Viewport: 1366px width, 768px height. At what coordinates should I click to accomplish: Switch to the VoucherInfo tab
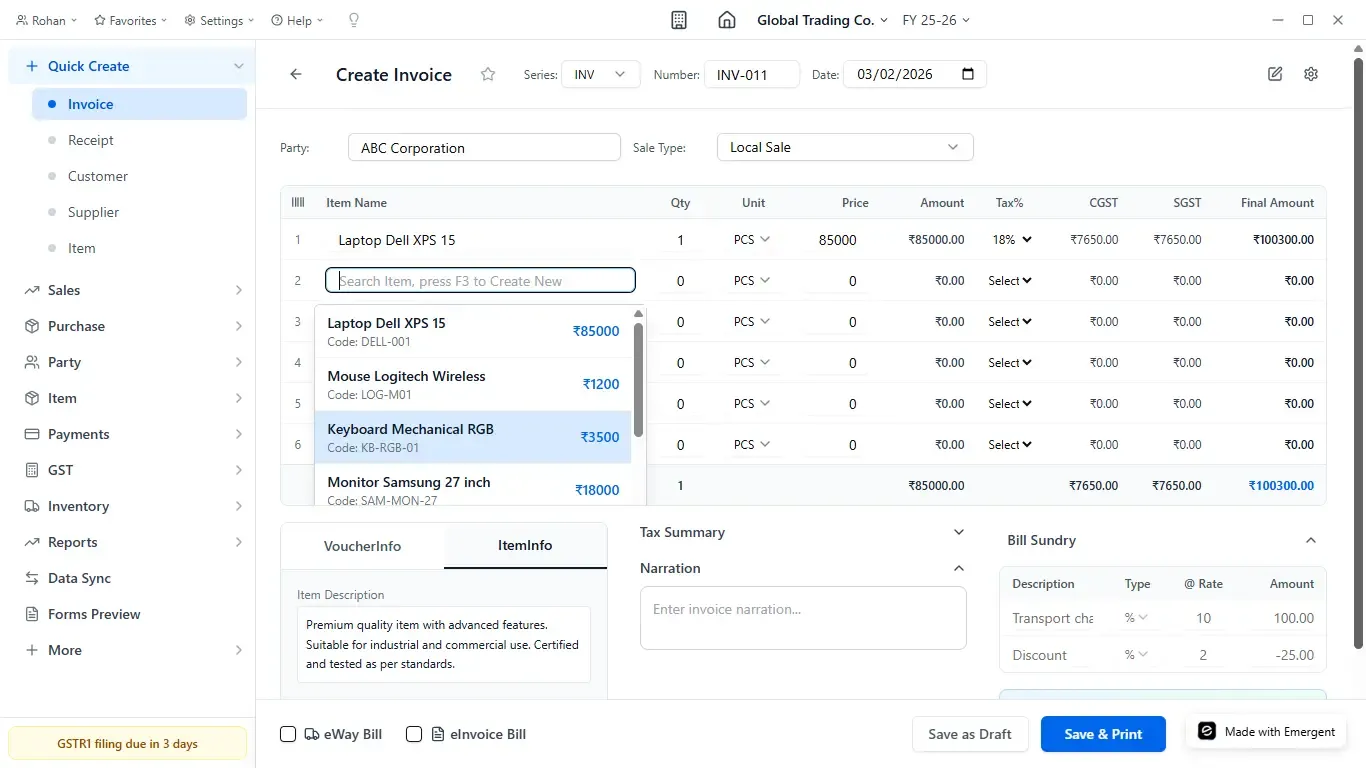pyautogui.click(x=361, y=546)
